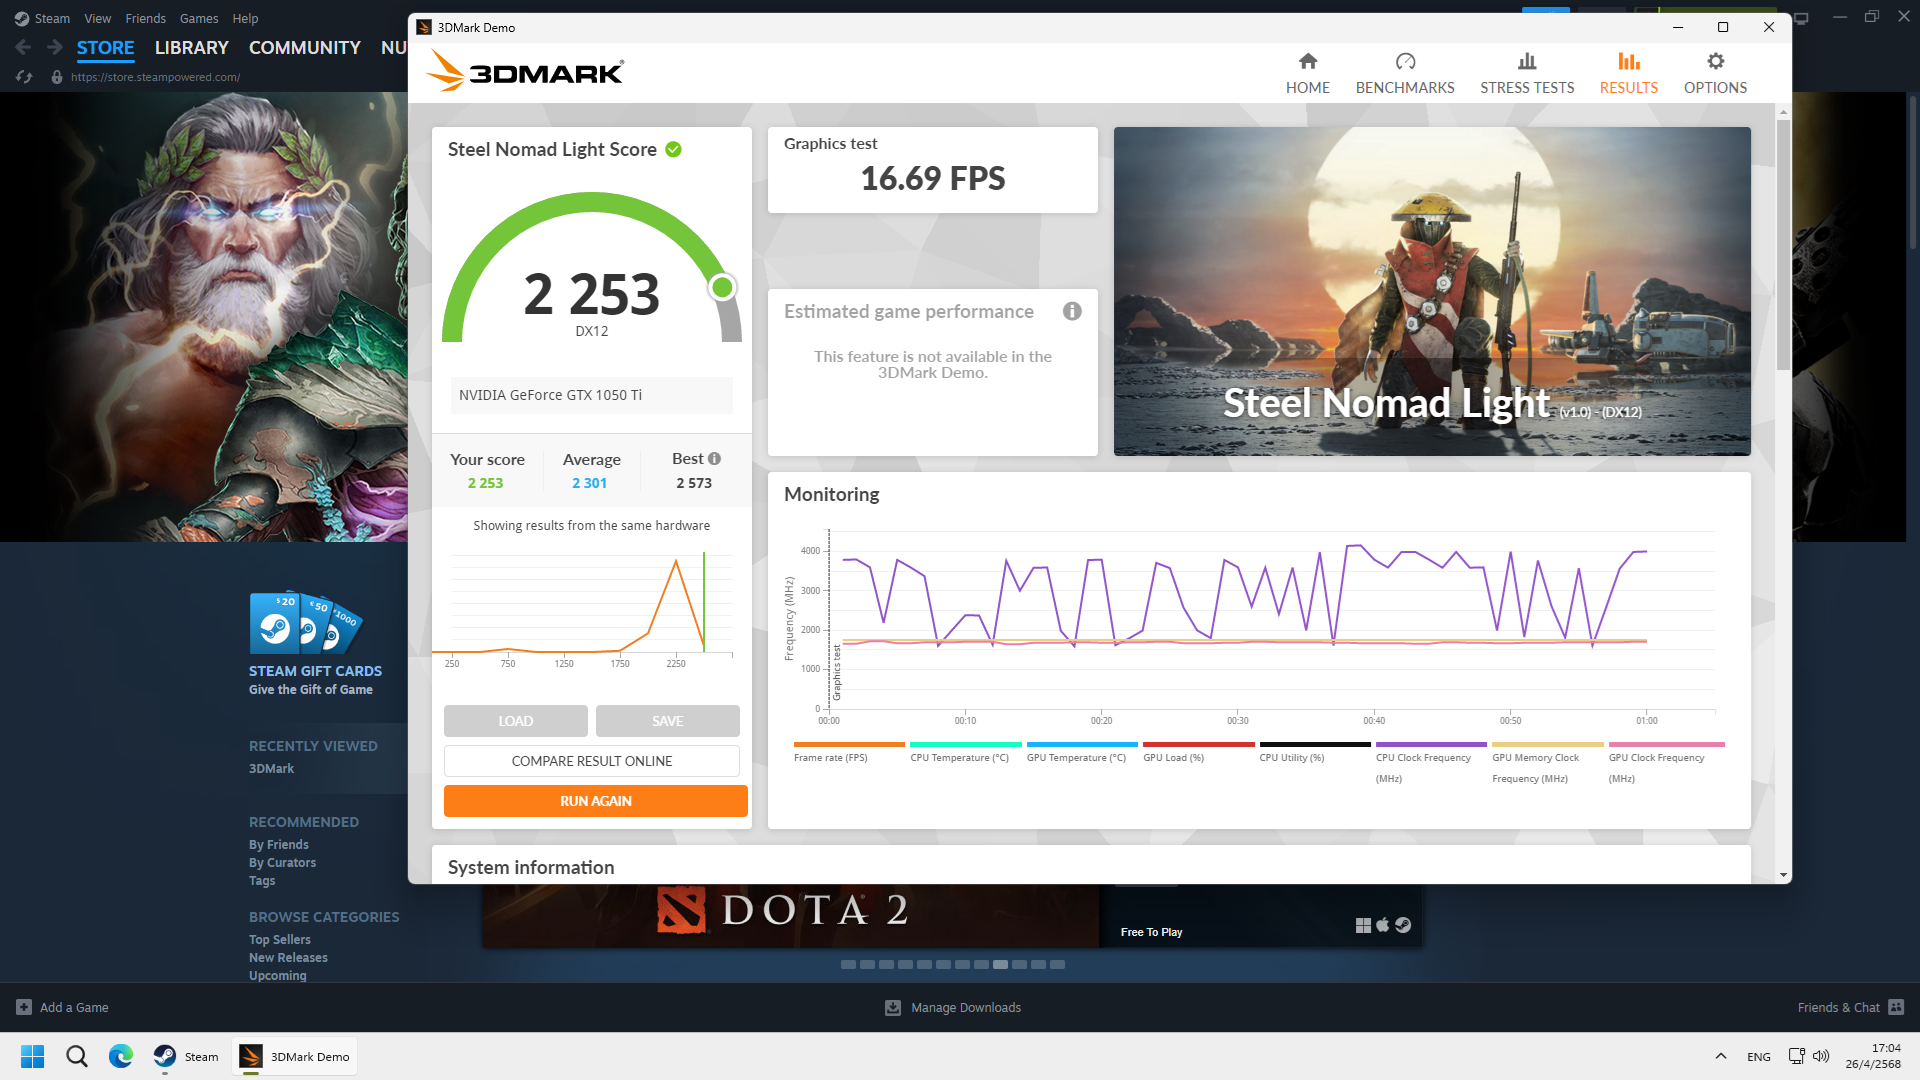Image resolution: width=1920 pixels, height=1080 pixels.
Task: Go to Steam LIBRARY section
Action: pyautogui.click(x=191, y=48)
